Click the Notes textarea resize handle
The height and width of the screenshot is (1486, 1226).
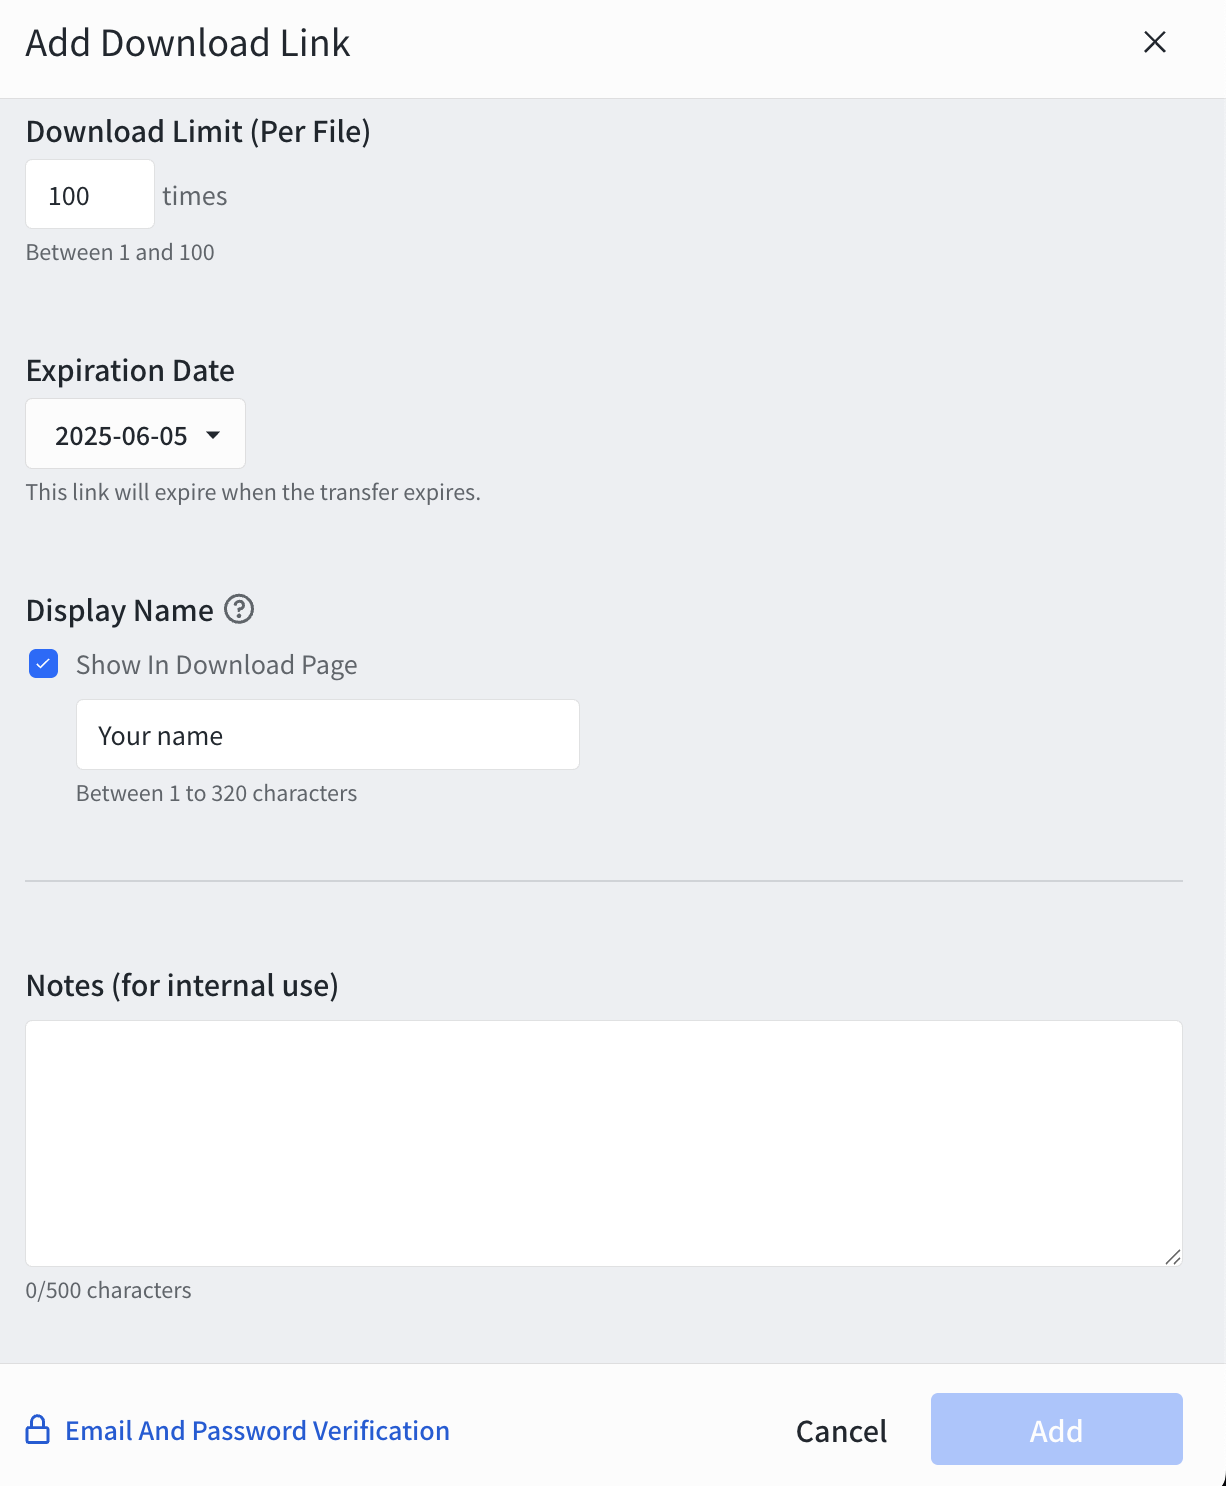pos(1173,1257)
